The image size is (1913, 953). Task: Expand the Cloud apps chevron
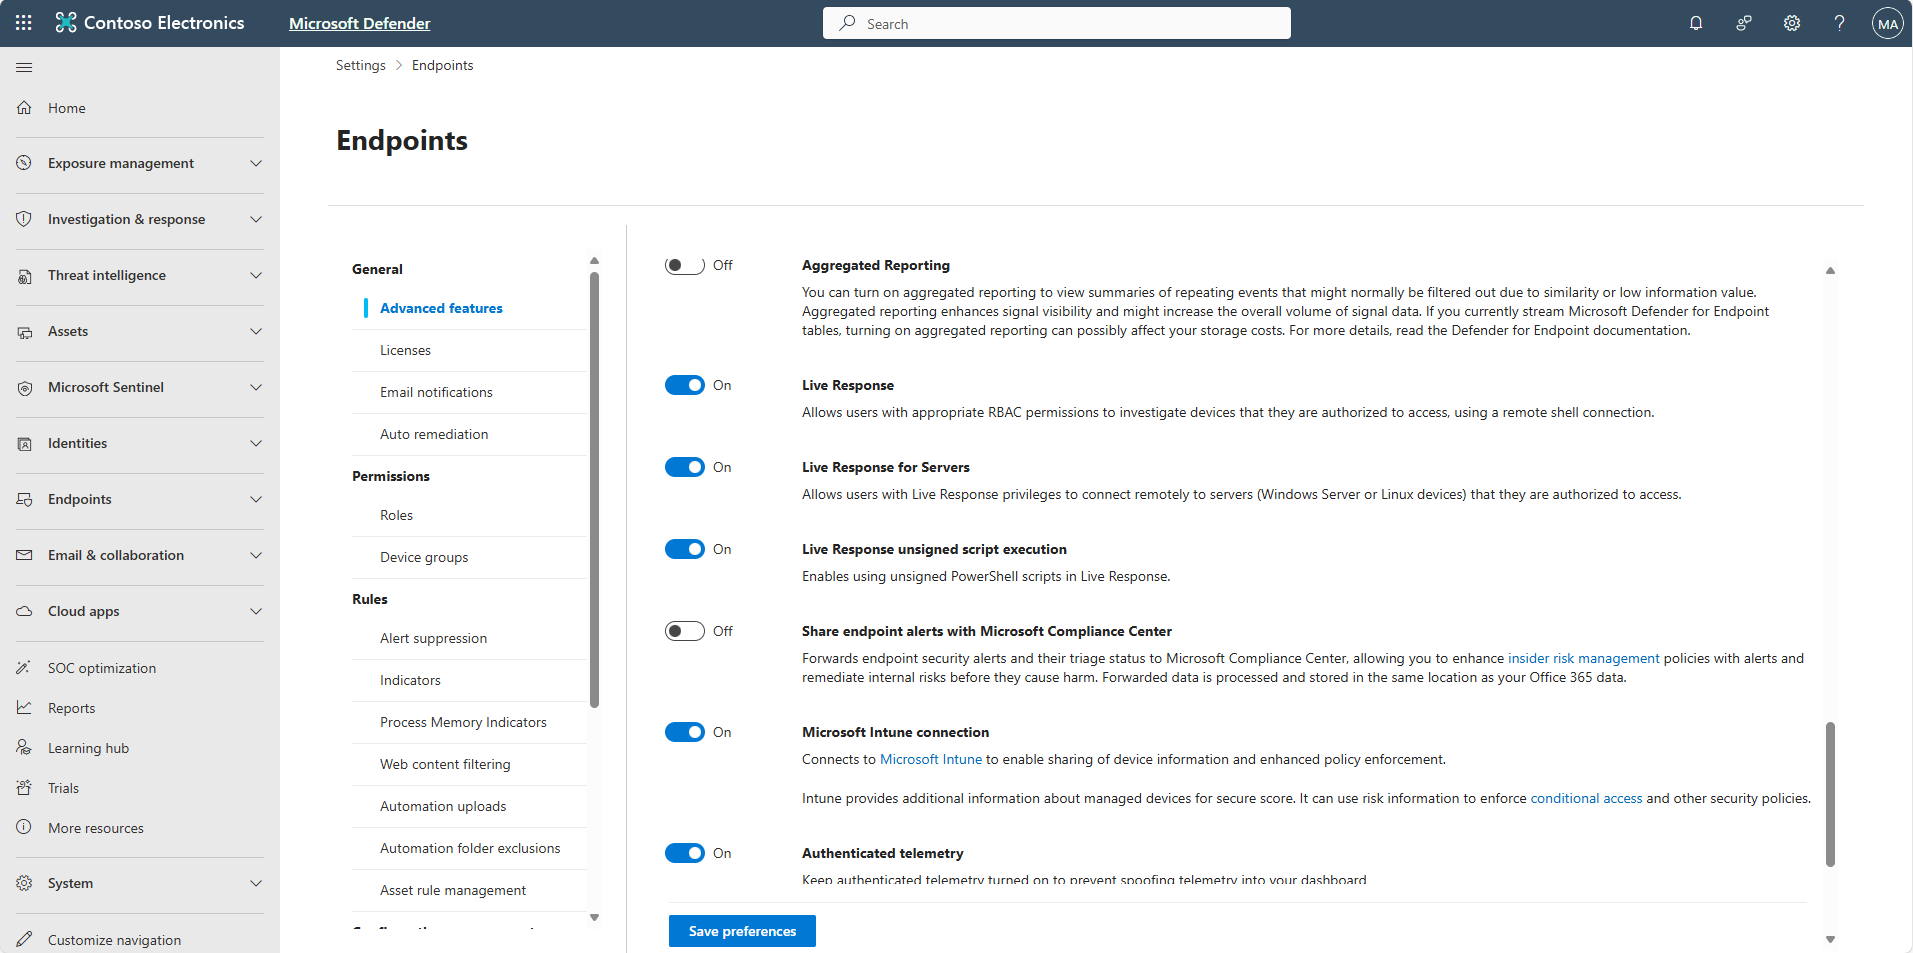click(256, 611)
